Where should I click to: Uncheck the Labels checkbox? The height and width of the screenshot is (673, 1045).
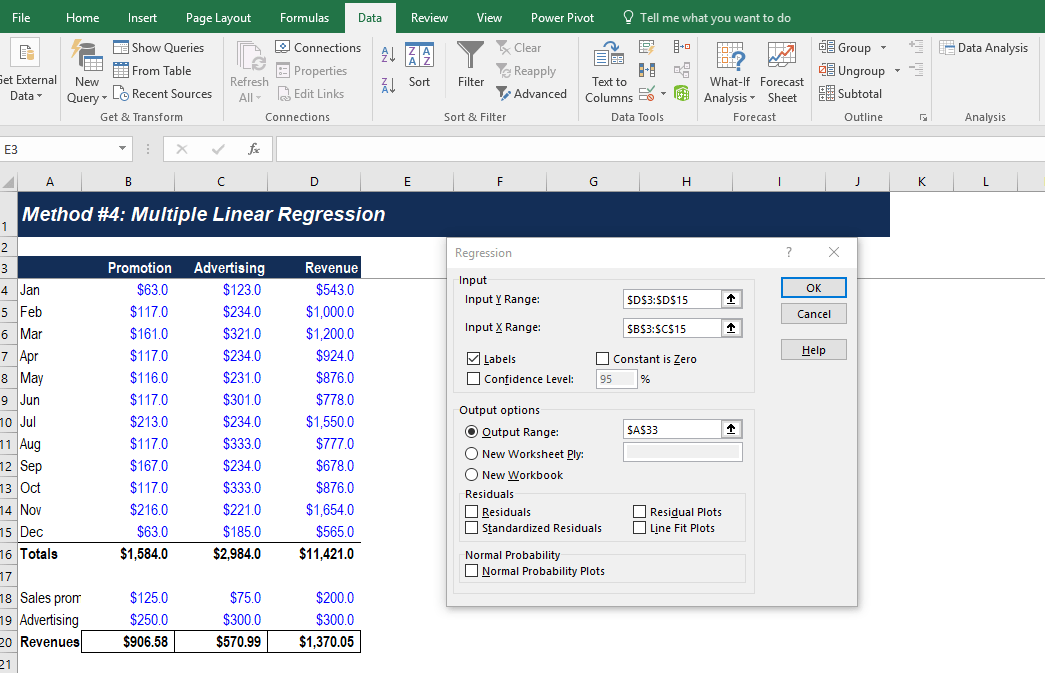pyautogui.click(x=474, y=359)
